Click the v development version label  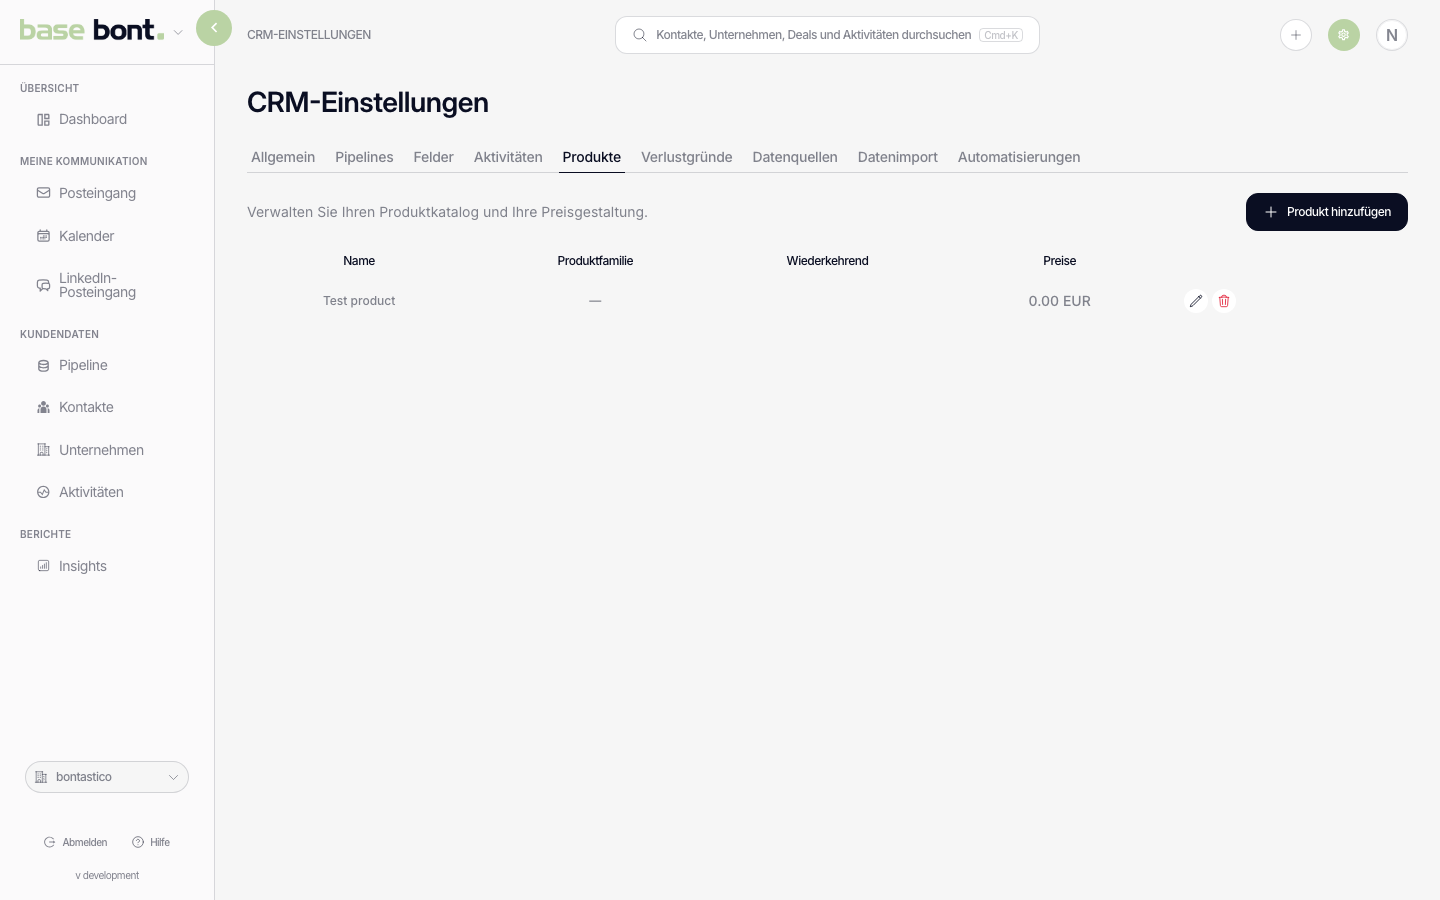(x=107, y=875)
